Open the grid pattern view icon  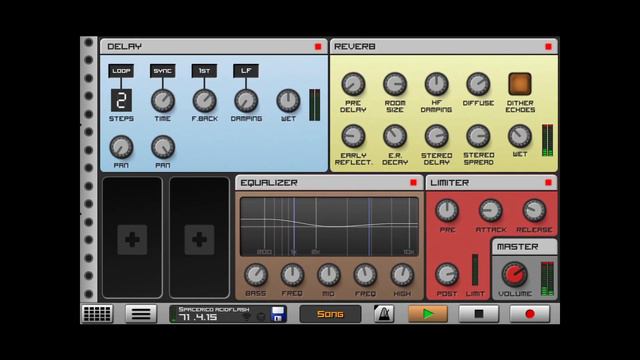[97, 314]
